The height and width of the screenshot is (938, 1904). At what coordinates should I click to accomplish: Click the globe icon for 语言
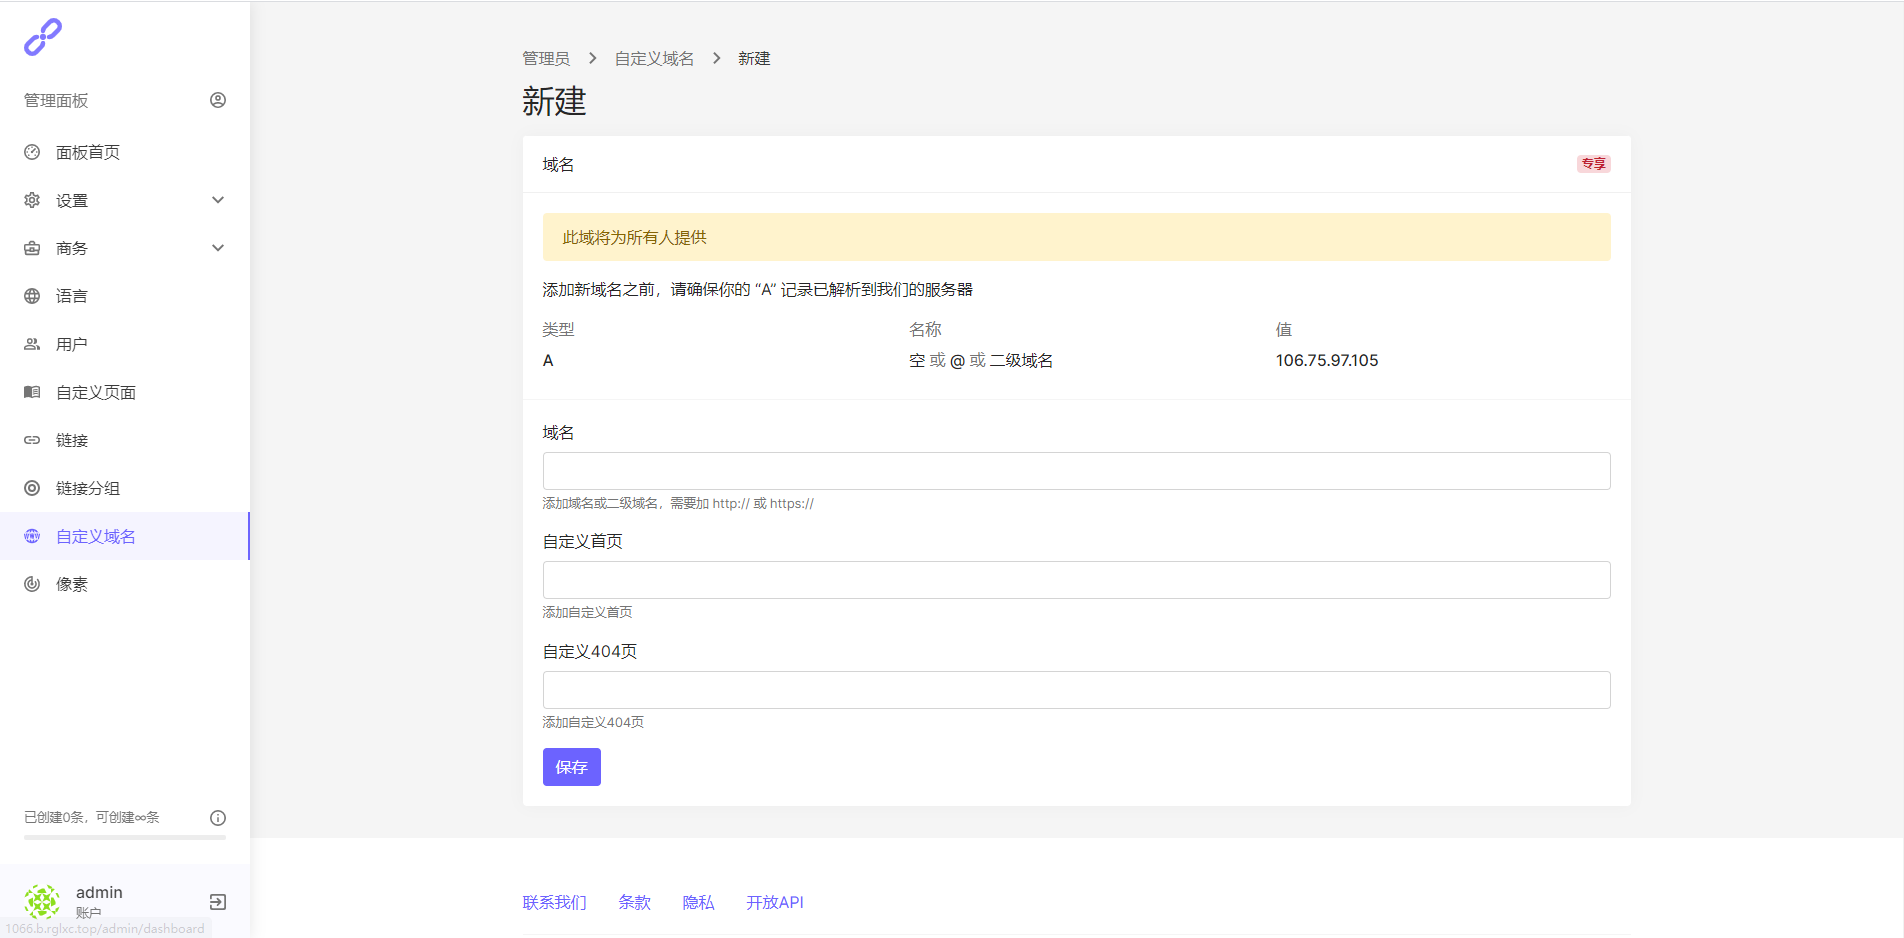(32, 296)
